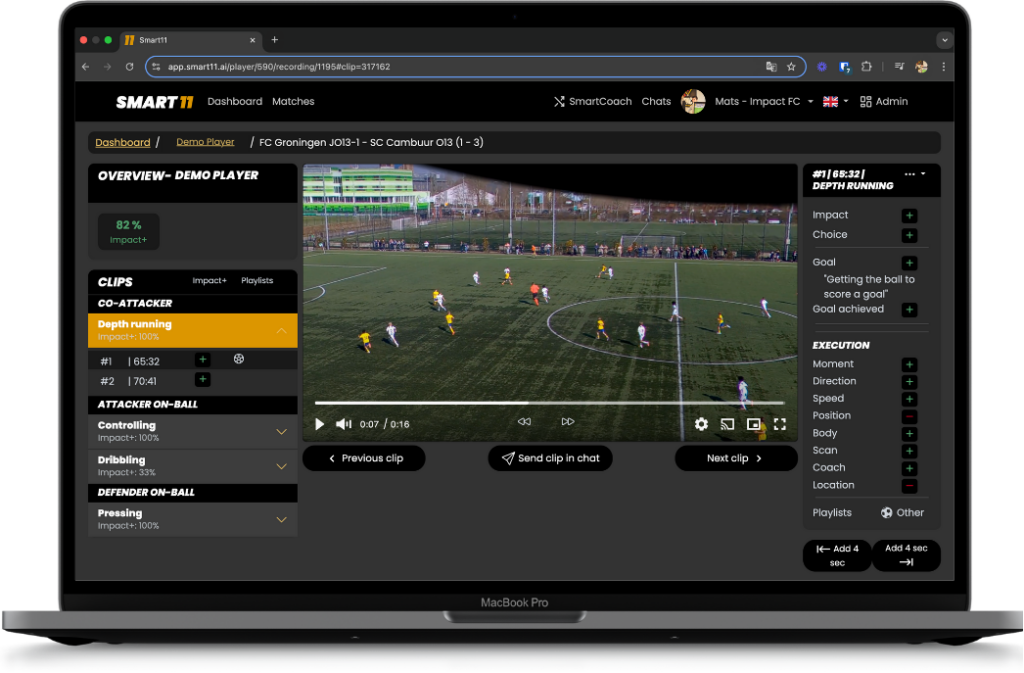Toggle the Scan execution rating
The image size is (1024, 673).
click(x=909, y=450)
